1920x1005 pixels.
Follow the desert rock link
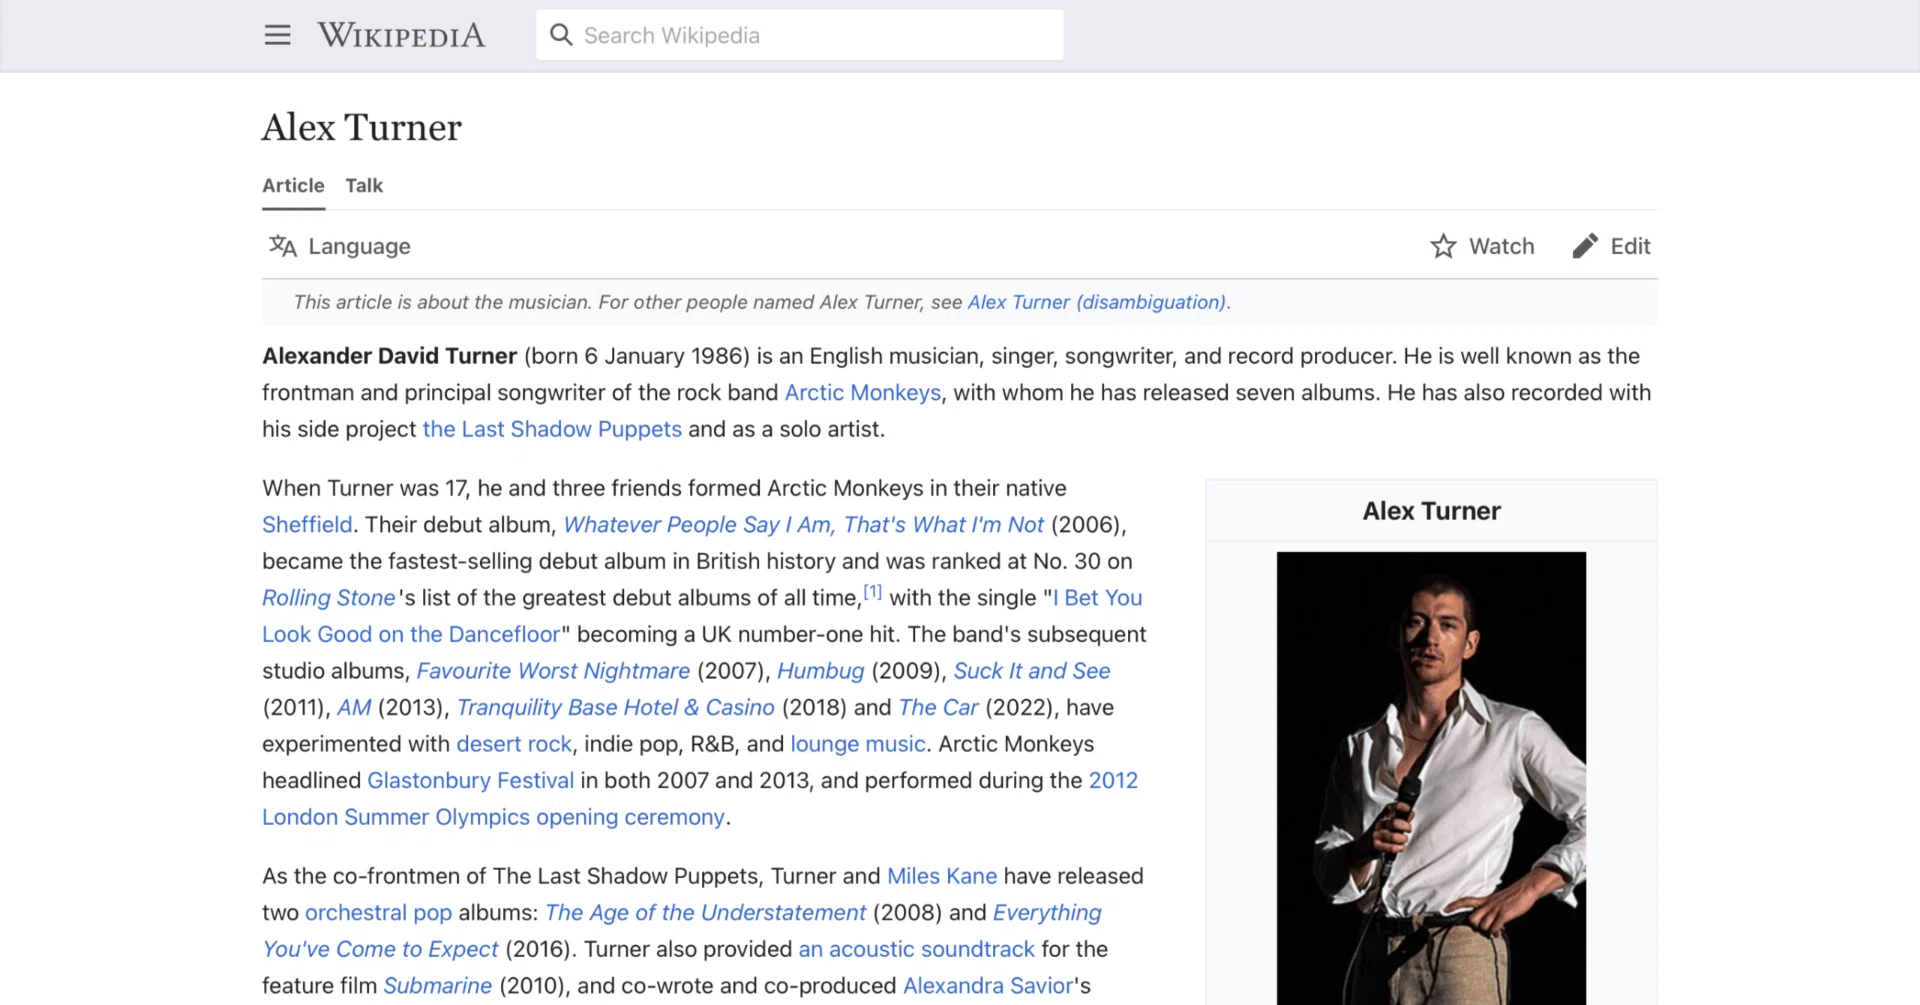coord(514,744)
